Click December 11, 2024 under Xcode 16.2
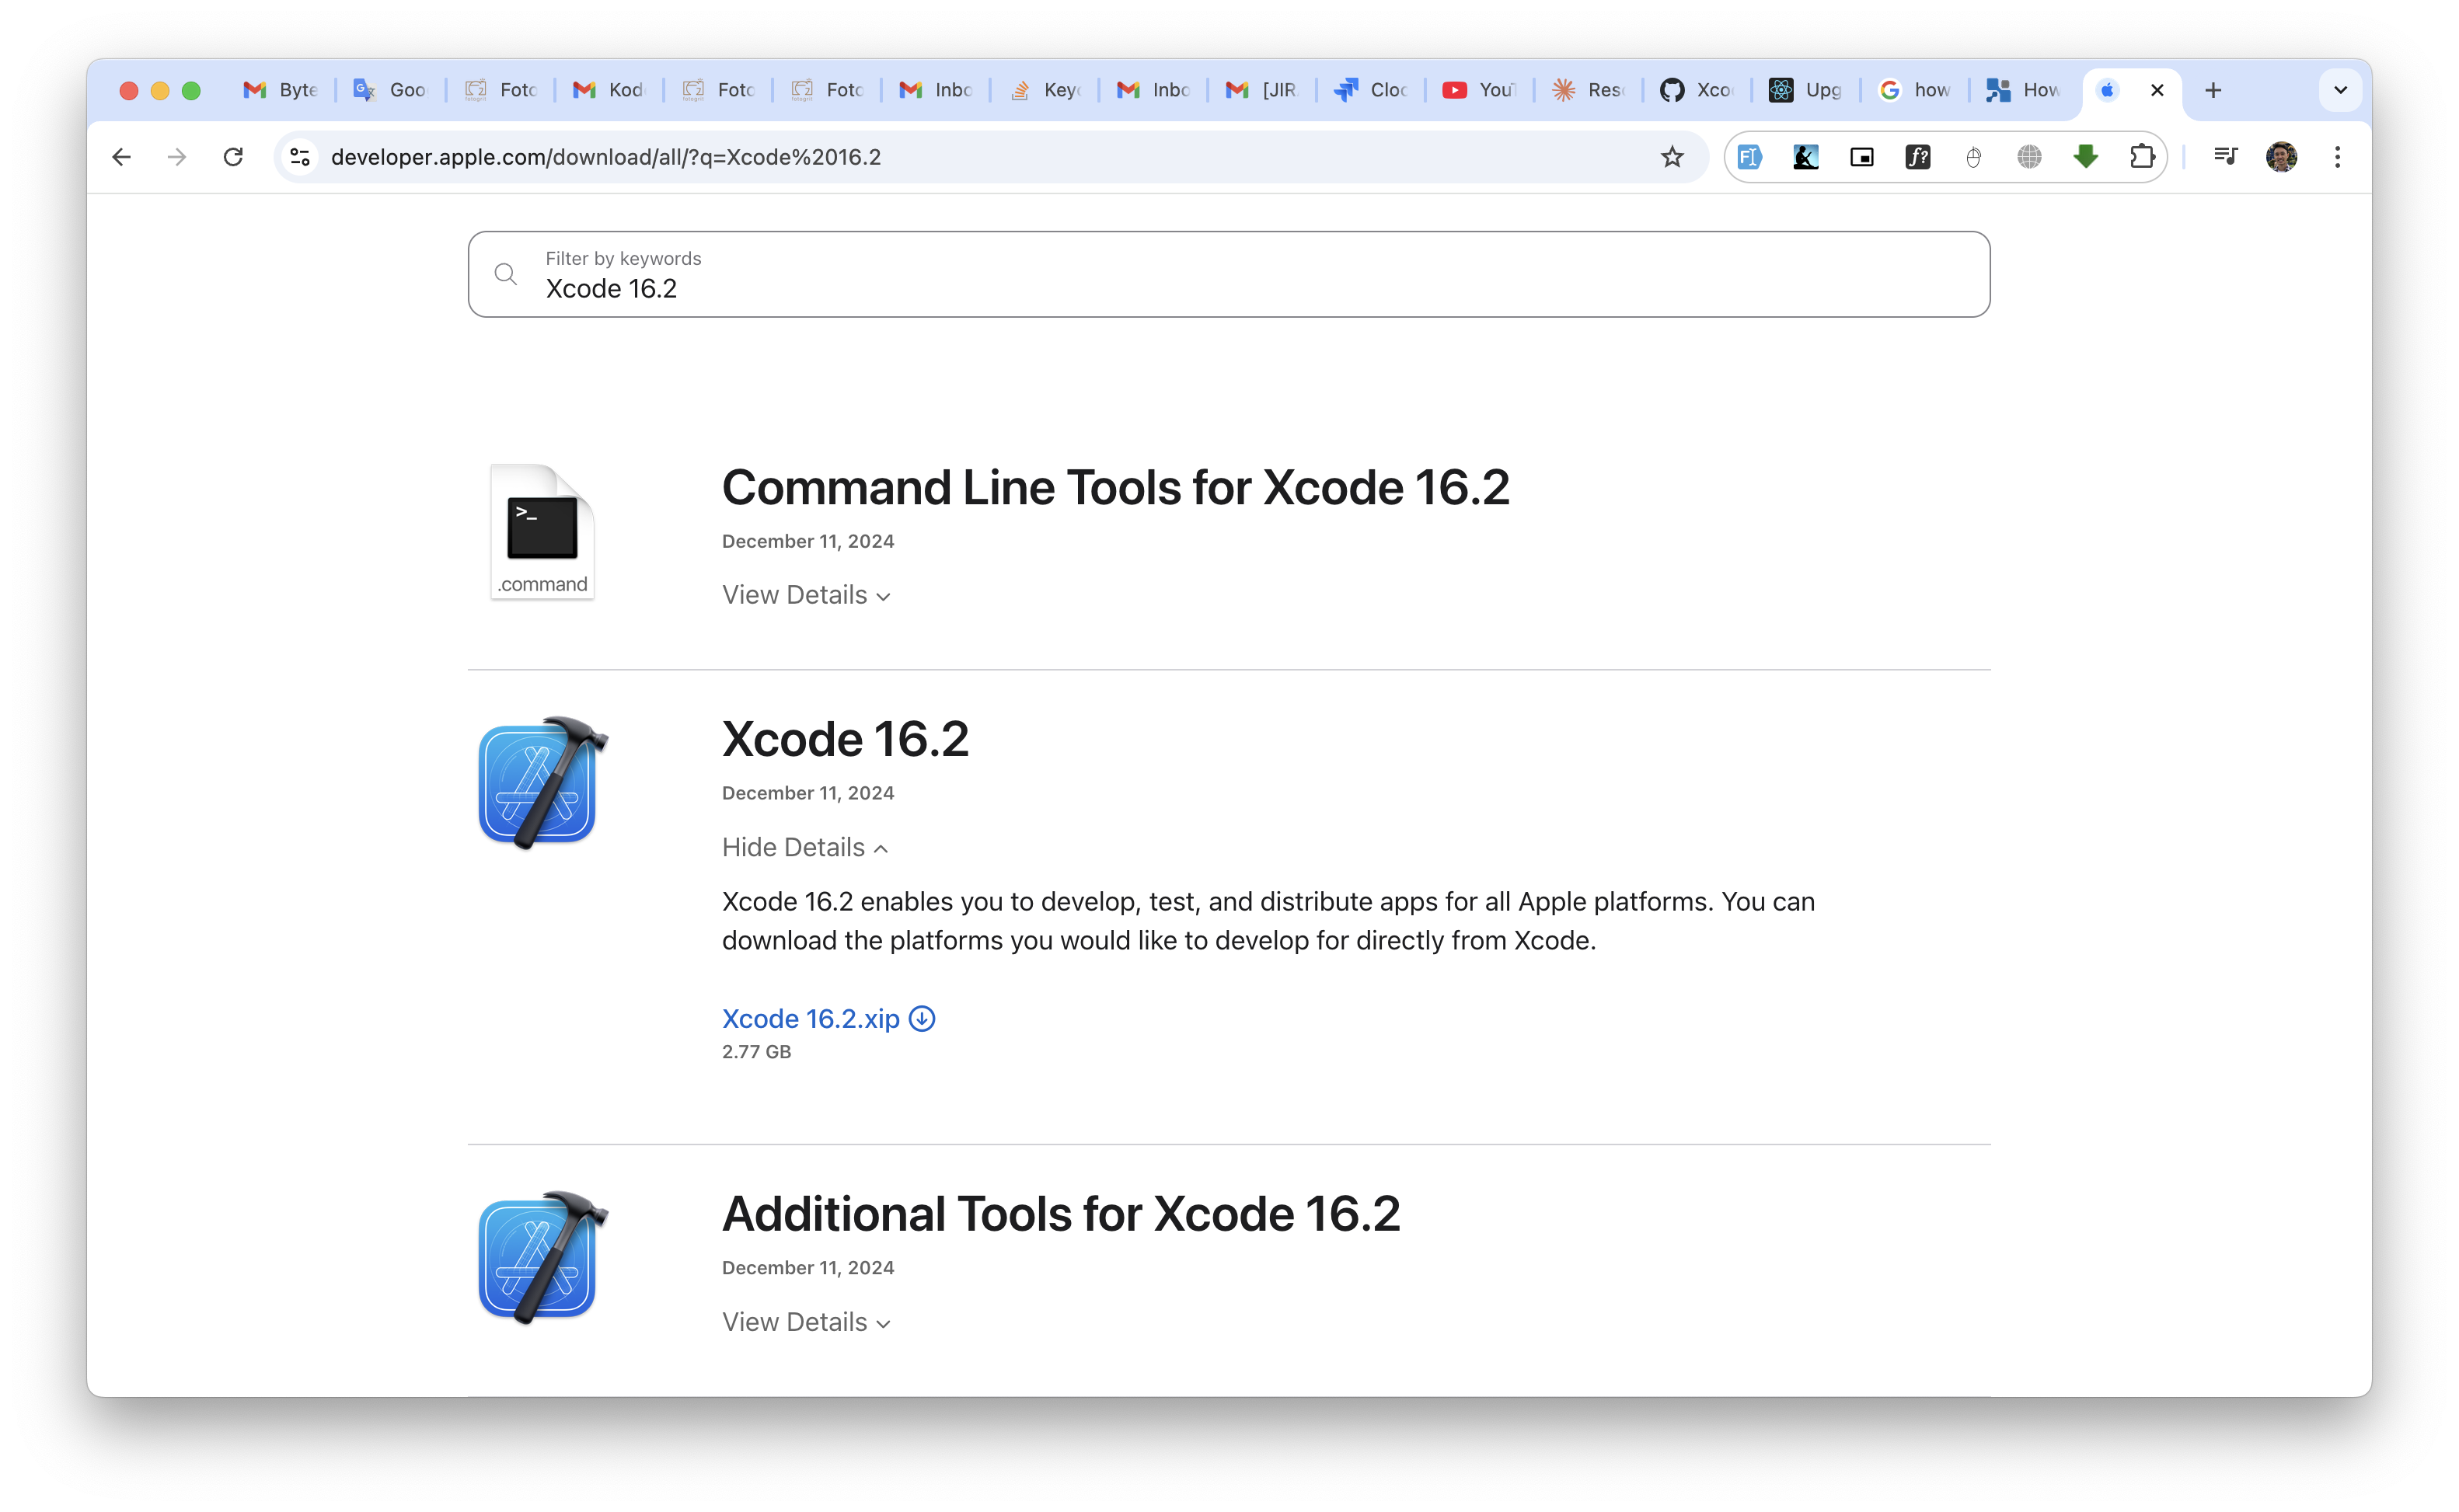2459x1512 pixels. (808, 793)
